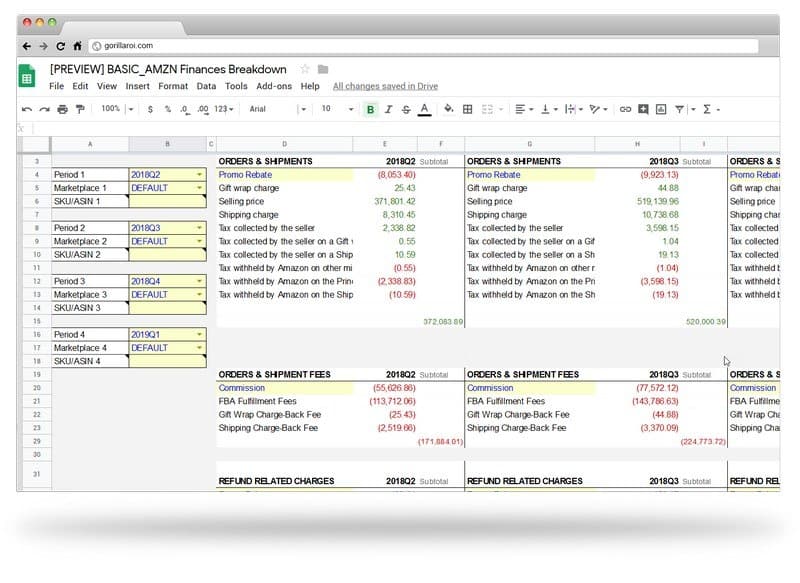Screen dimensions: 800x583
Task: Select the Paint format tool
Action: click(x=80, y=109)
